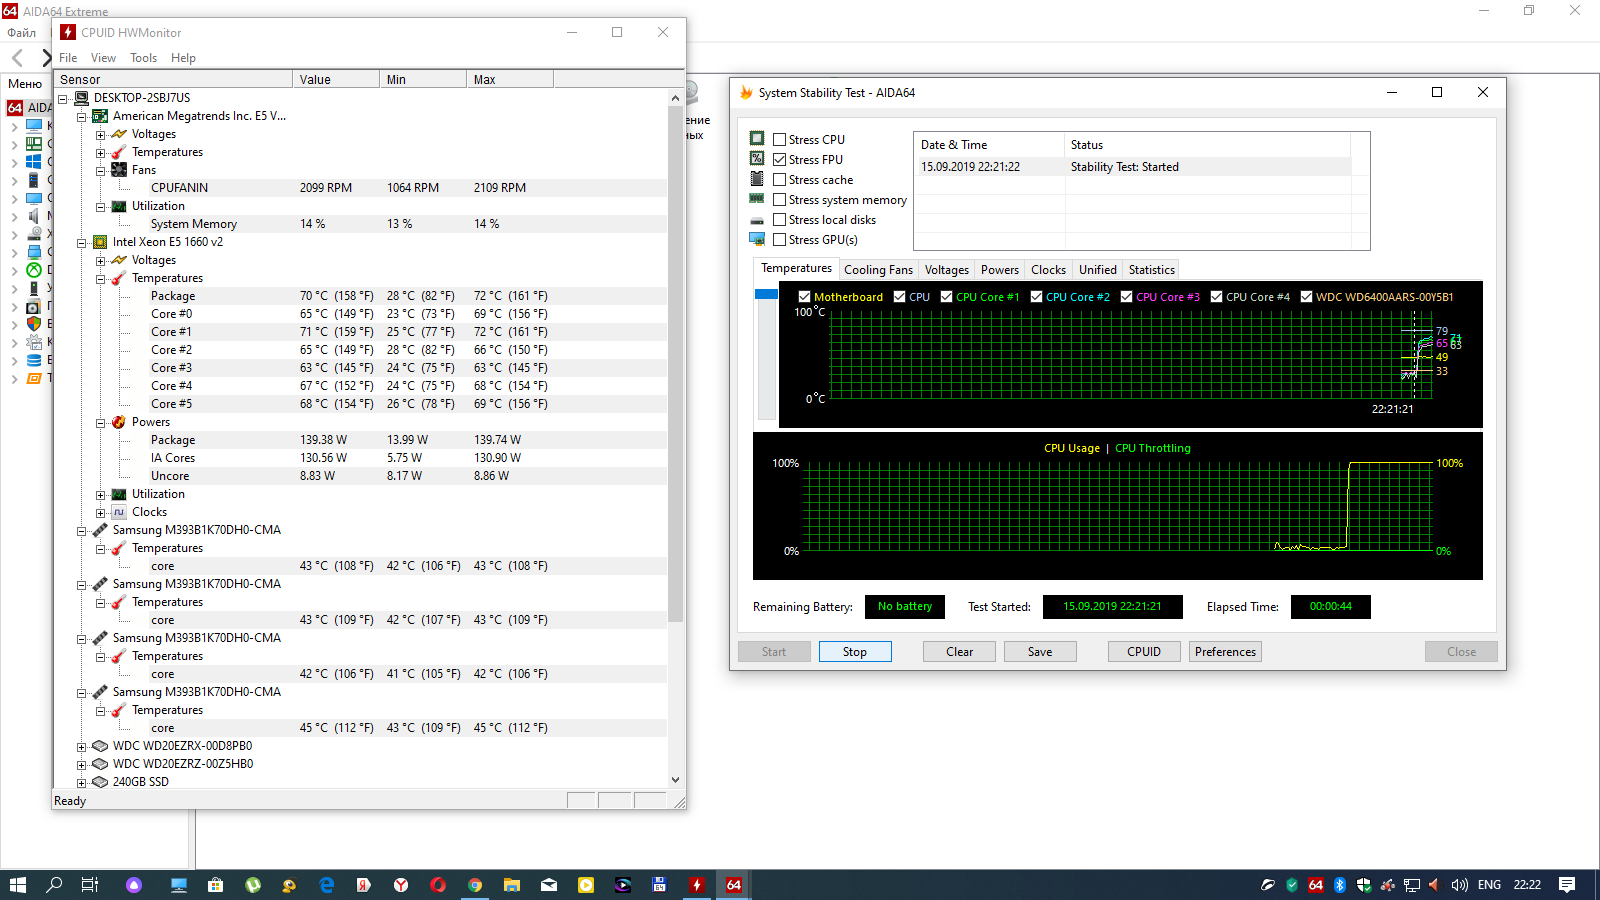Click the Stress CPU chip icon
The width and height of the screenshot is (1600, 900).
(757, 139)
